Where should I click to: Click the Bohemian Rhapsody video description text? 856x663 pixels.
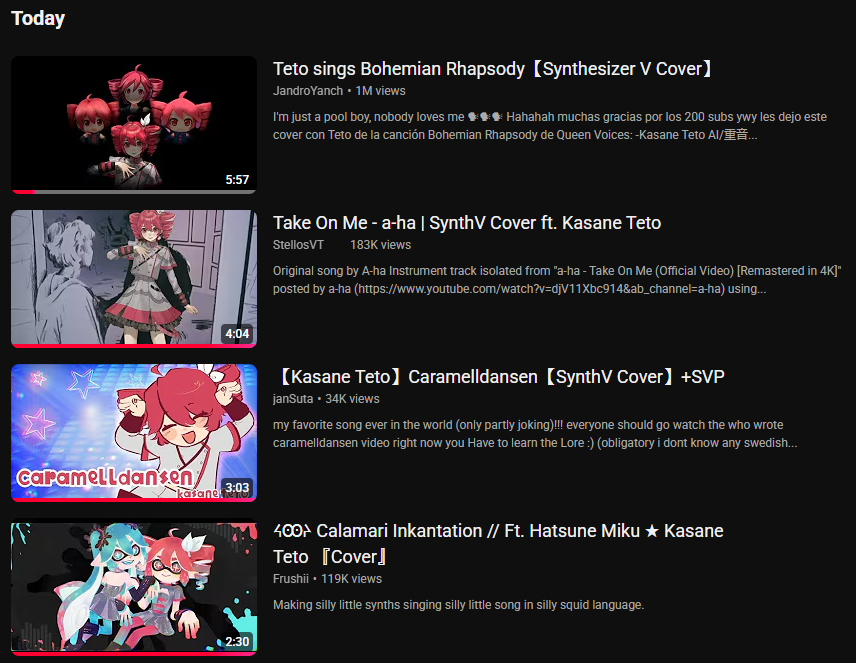[x=550, y=126]
